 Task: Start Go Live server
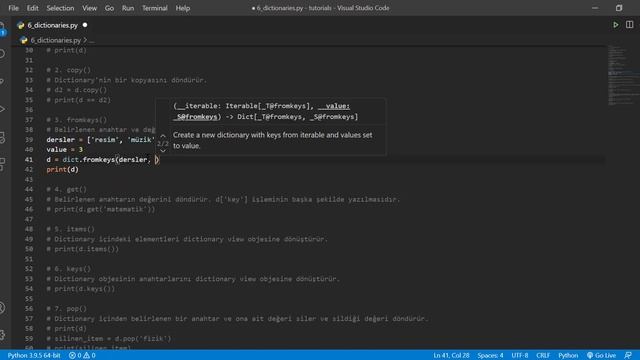pos(601,356)
